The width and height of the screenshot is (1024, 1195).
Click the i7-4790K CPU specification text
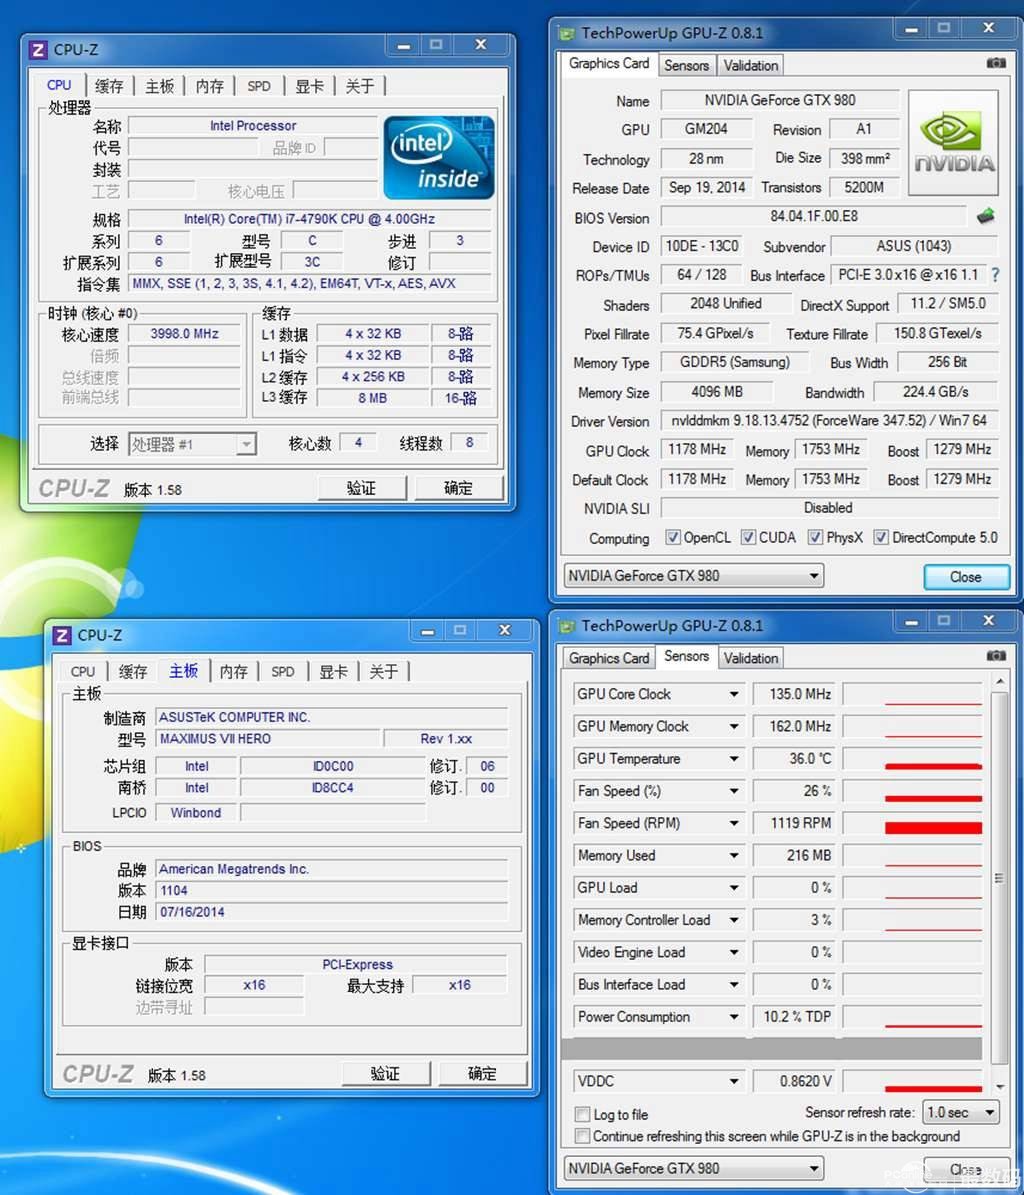309,219
